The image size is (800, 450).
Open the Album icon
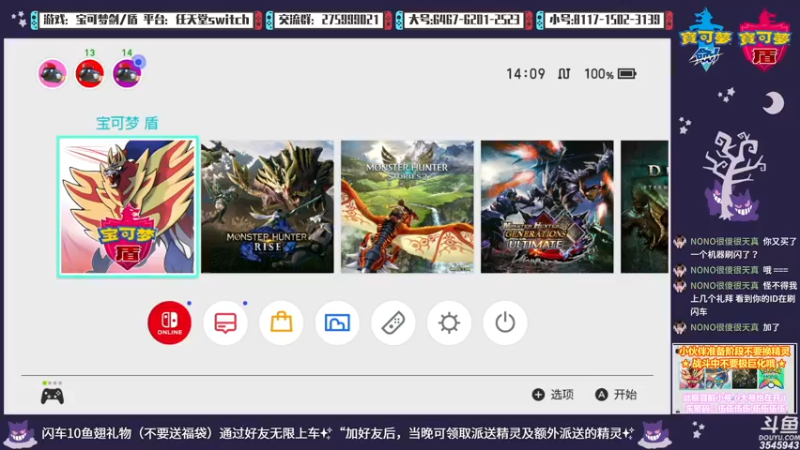[x=337, y=322]
